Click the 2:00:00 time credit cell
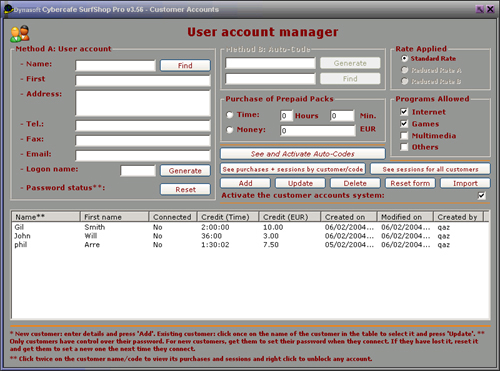The width and height of the screenshot is (500, 371). pos(215,227)
